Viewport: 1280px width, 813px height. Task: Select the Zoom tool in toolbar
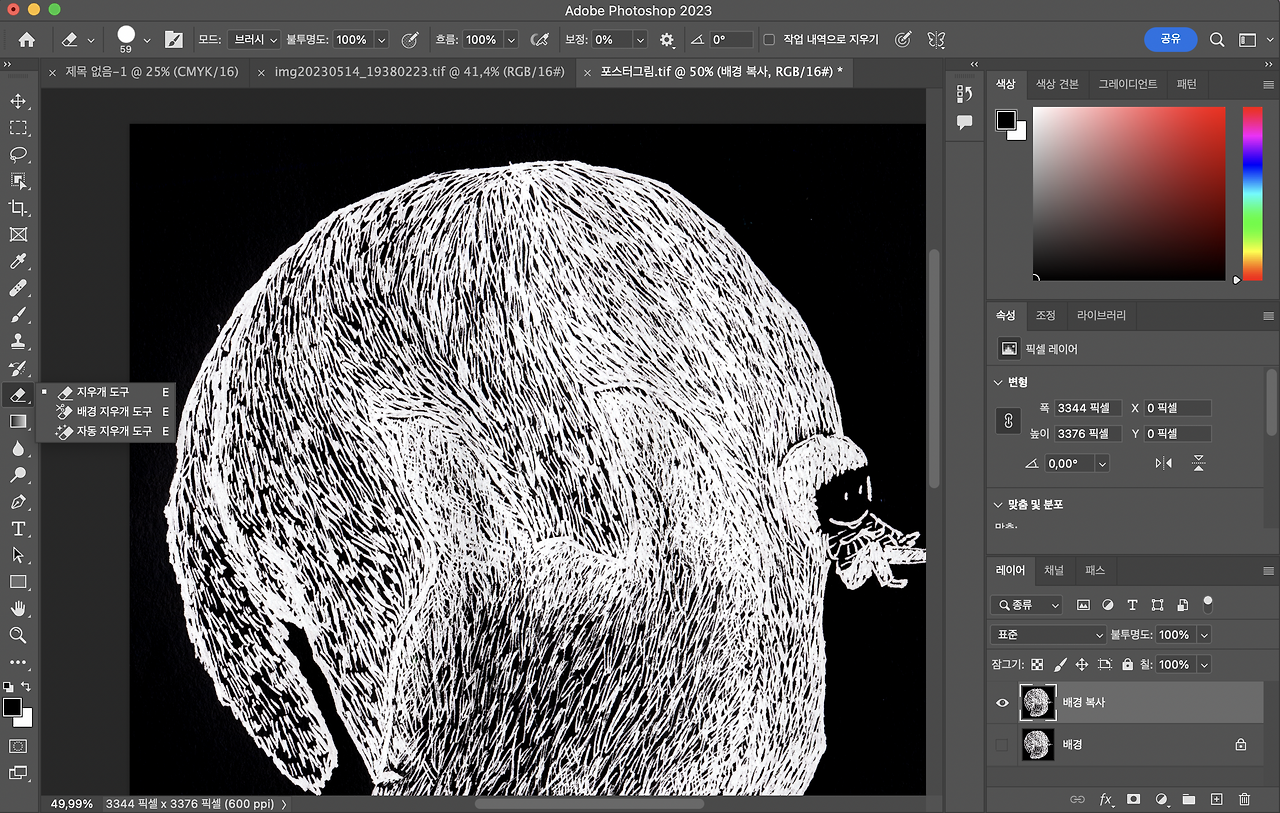click(x=18, y=635)
